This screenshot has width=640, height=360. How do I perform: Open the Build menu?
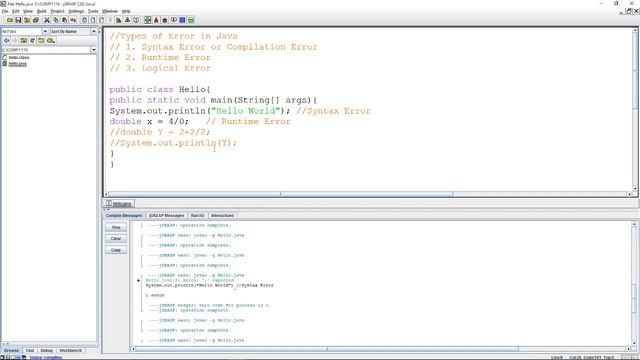tap(42, 11)
